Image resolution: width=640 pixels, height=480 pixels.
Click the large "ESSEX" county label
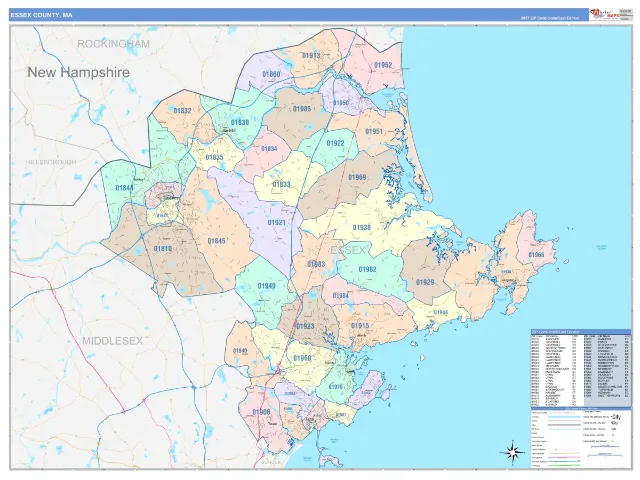(348, 250)
